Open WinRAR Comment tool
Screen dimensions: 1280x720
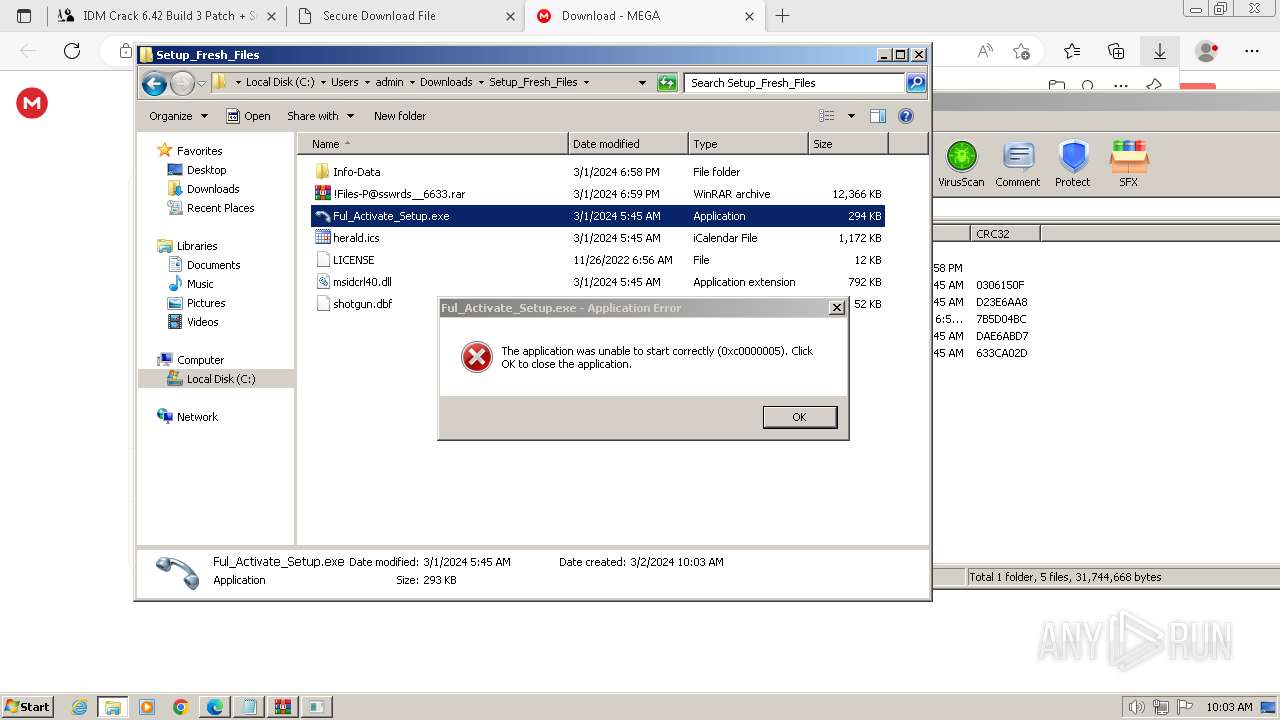[1018, 164]
